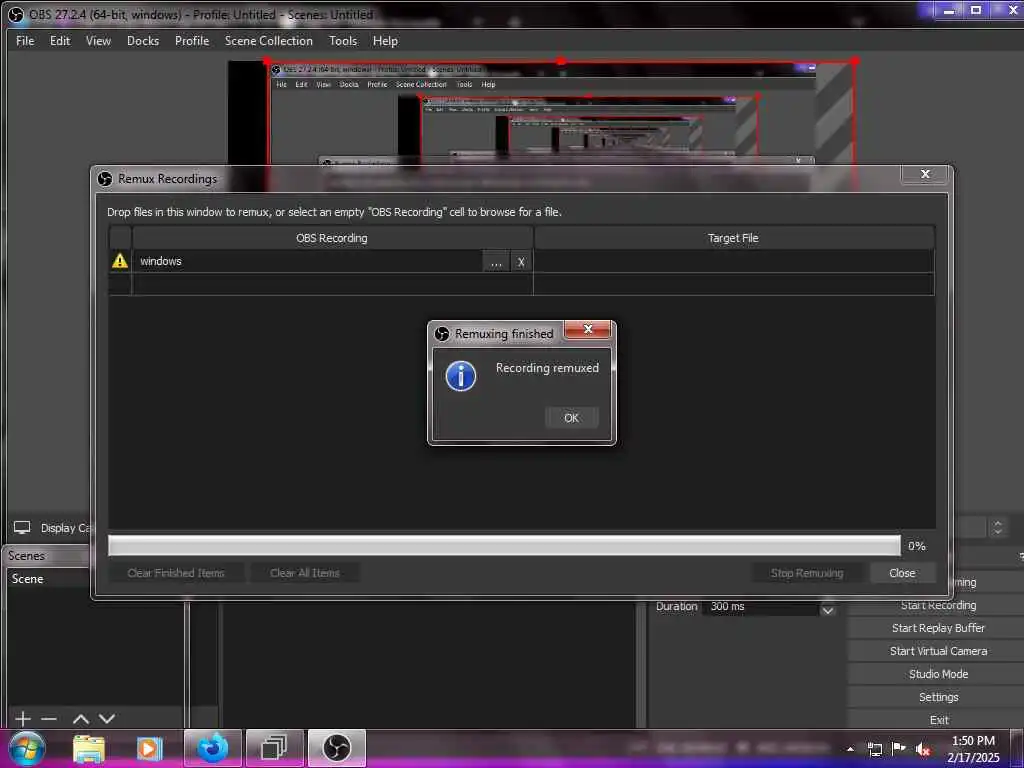Open the Firefox-style browser taskbar icon
Viewport: 1024px width, 768px height.
[x=213, y=748]
